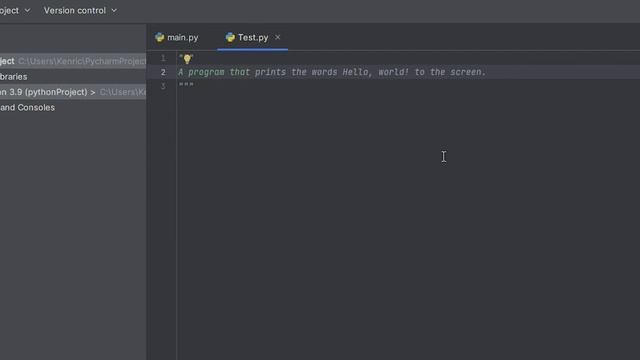
Task: Place cursor in docstring text on line 2
Action: pyautogui.click(x=332, y=72)
